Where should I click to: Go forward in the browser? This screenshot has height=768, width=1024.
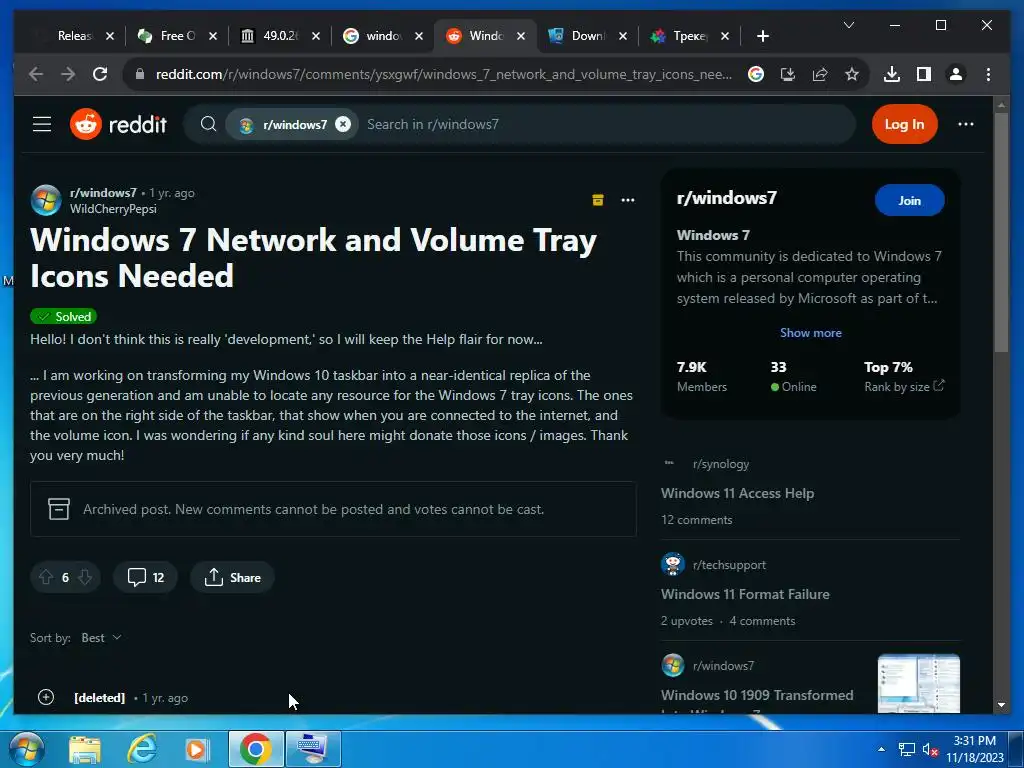(x=68, y=74)
